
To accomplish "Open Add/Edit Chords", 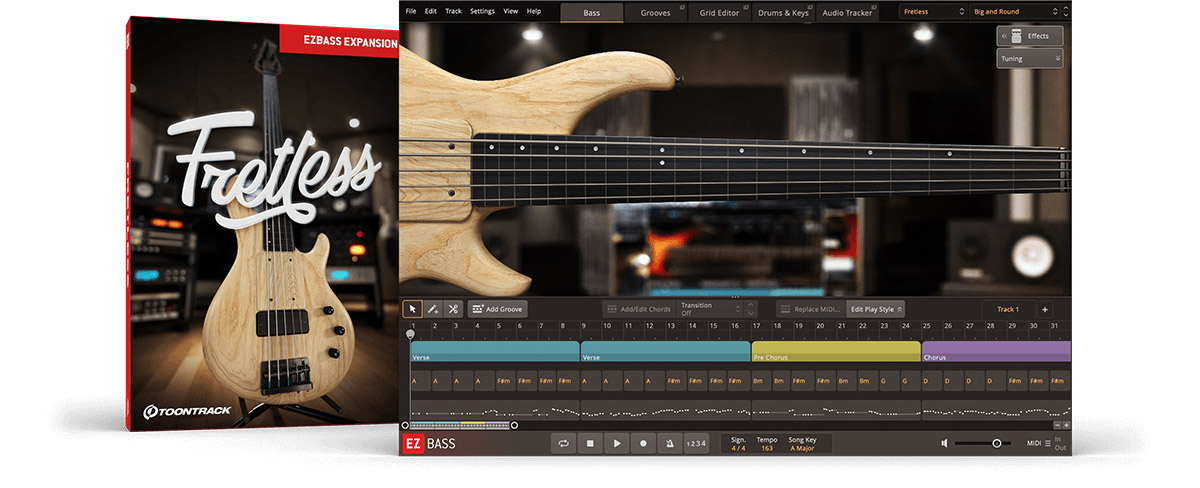I will [638, 309].
